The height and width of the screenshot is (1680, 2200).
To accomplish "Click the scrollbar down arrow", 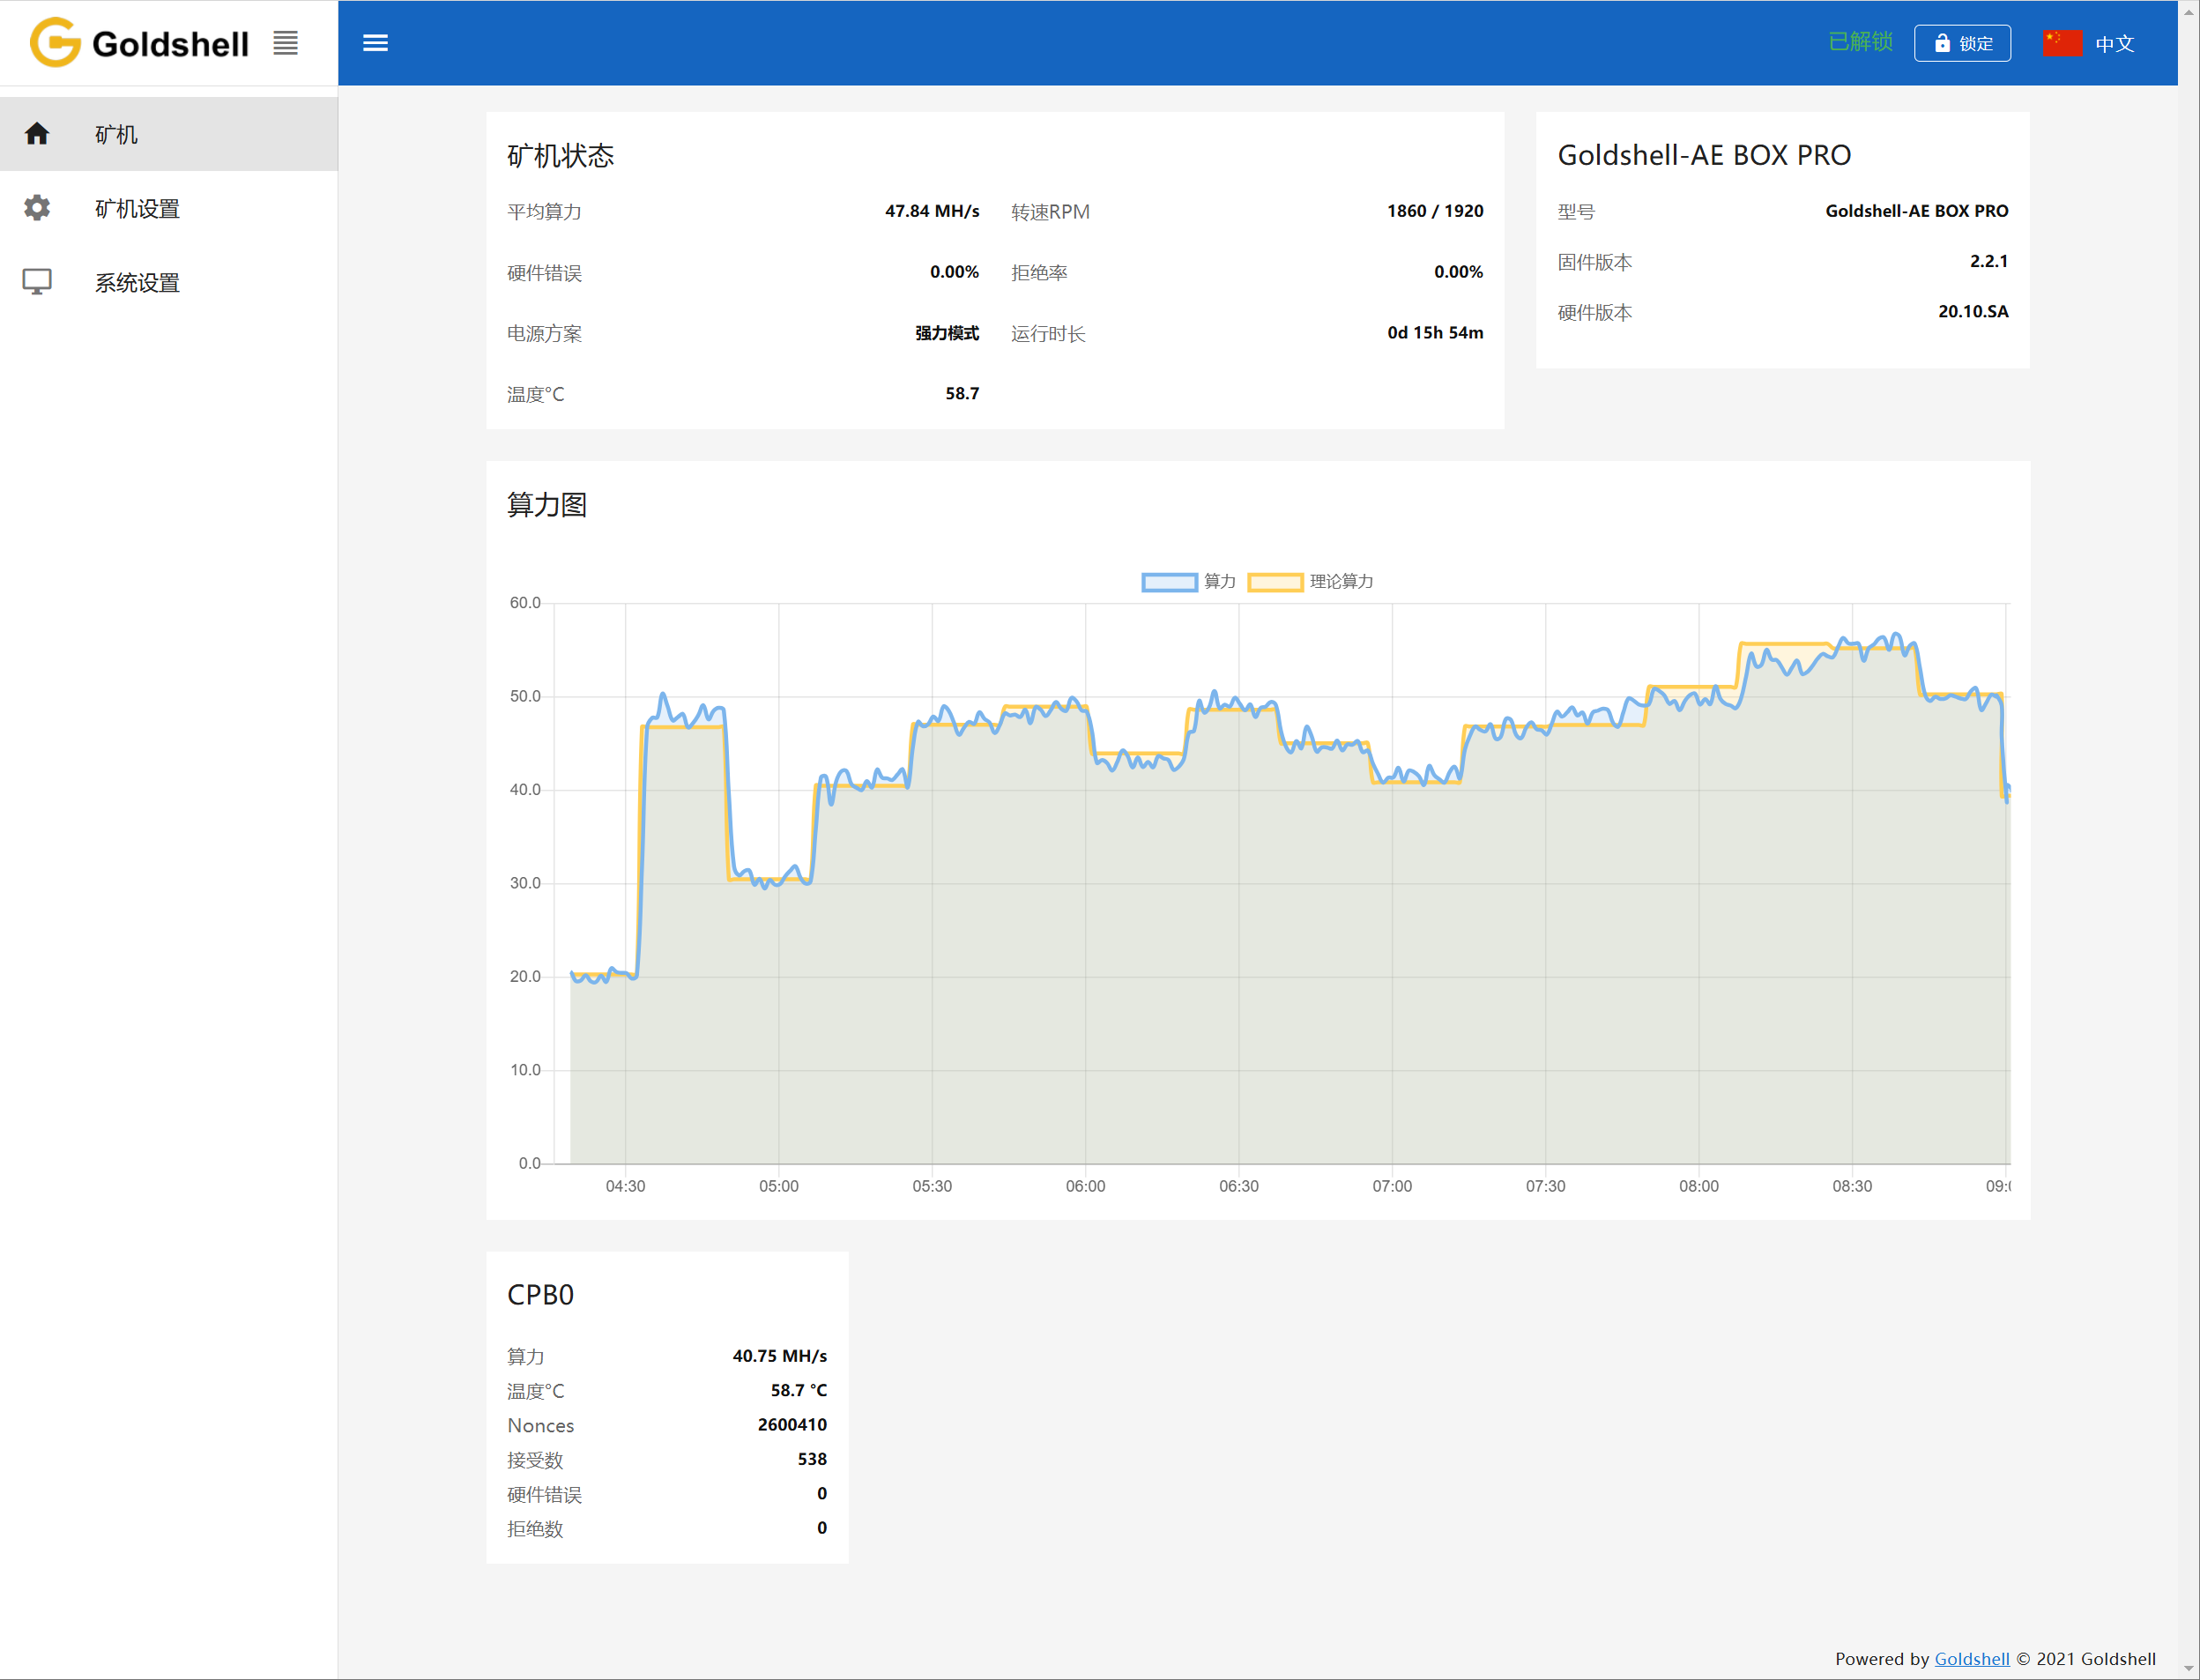I will [2189, 1669].
